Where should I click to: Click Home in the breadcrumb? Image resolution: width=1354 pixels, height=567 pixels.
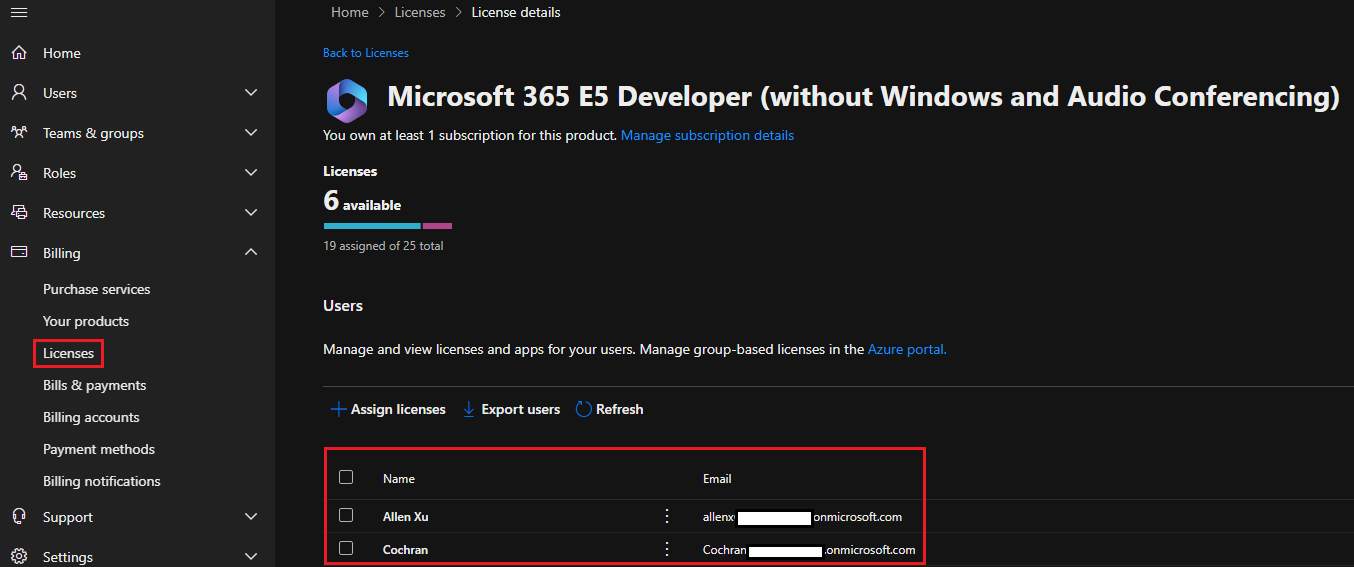[x=350, y=13]
